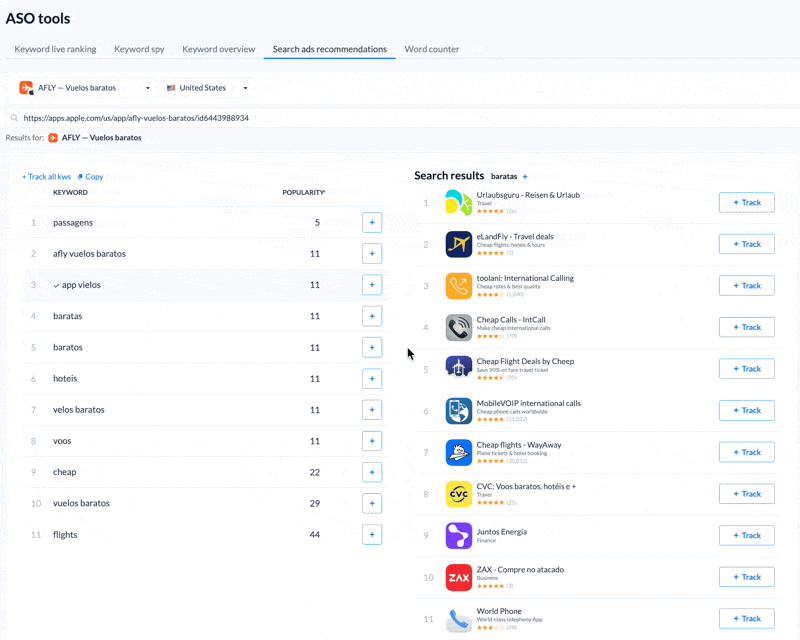Track the Urlaubsguru app

746,203
